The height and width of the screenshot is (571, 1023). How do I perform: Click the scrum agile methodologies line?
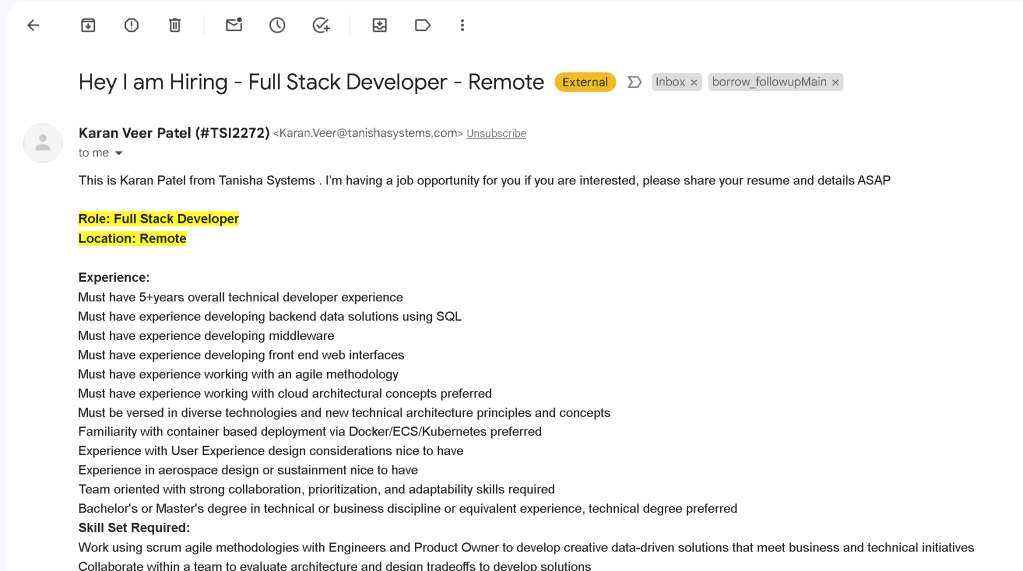click(526, 548)
